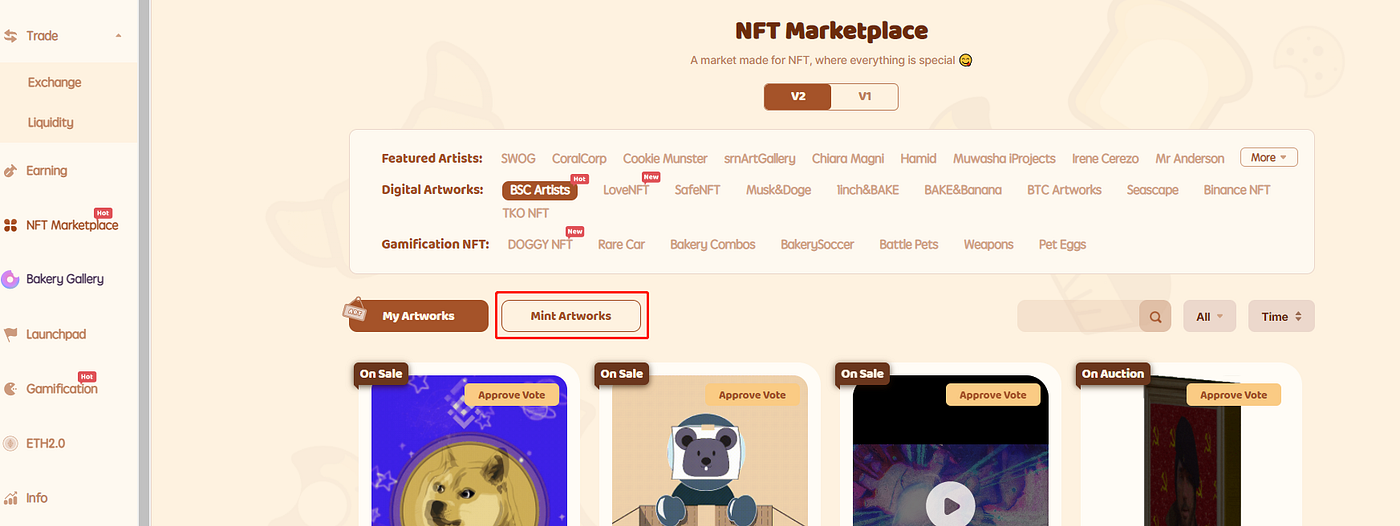Open the ETH2.0 menu item
This screenshot has width=1400, height=526.
click(46, 443)
